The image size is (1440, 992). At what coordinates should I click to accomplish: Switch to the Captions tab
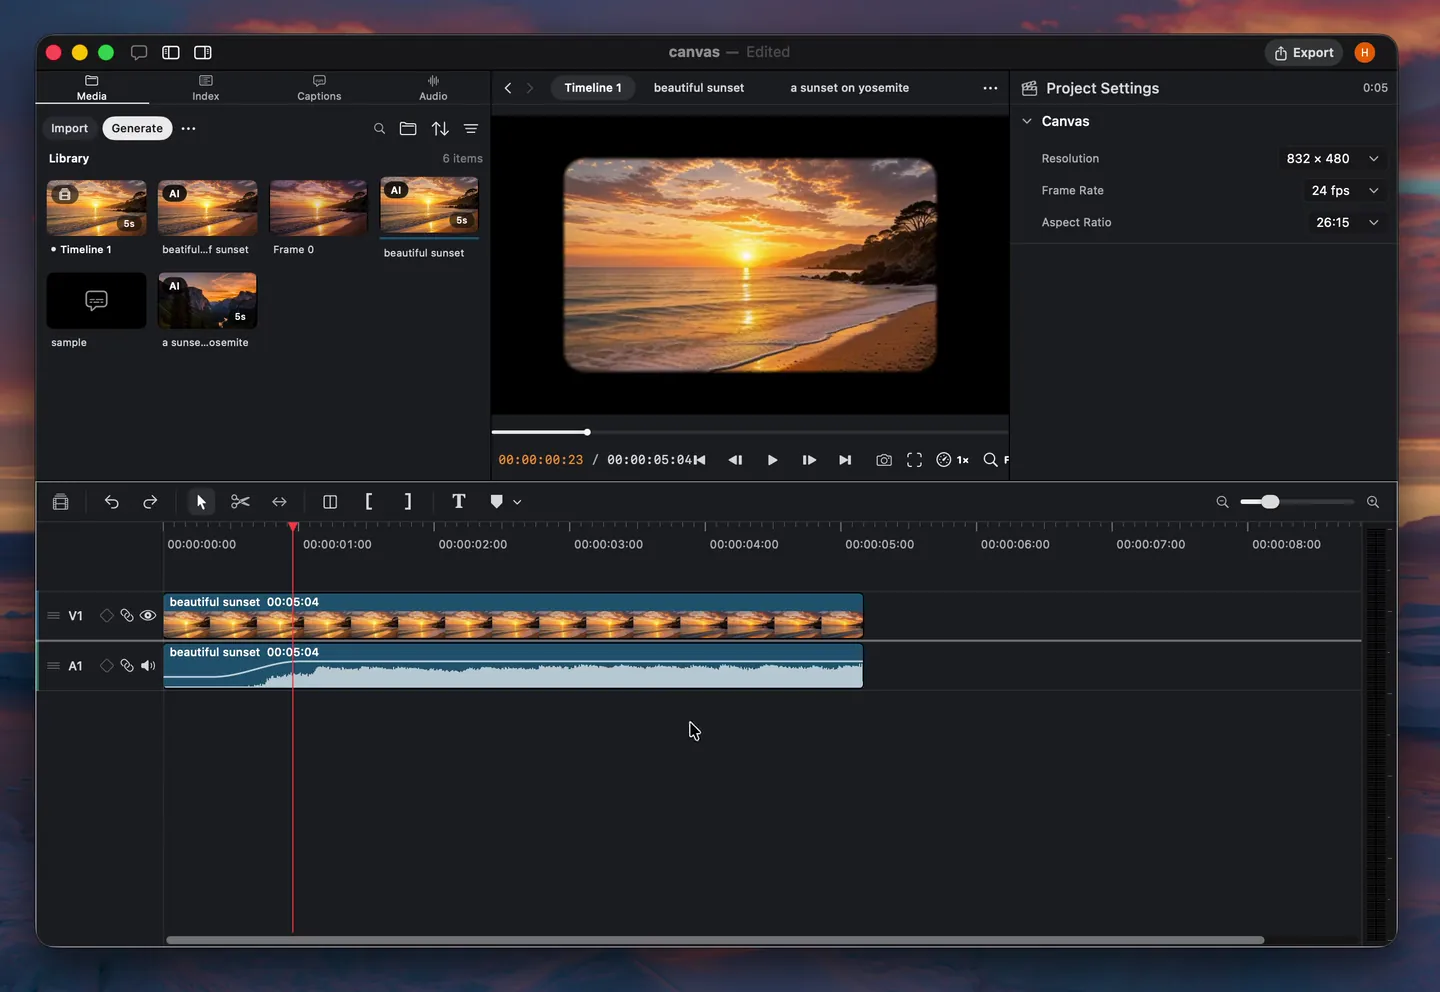pos(319,88)
